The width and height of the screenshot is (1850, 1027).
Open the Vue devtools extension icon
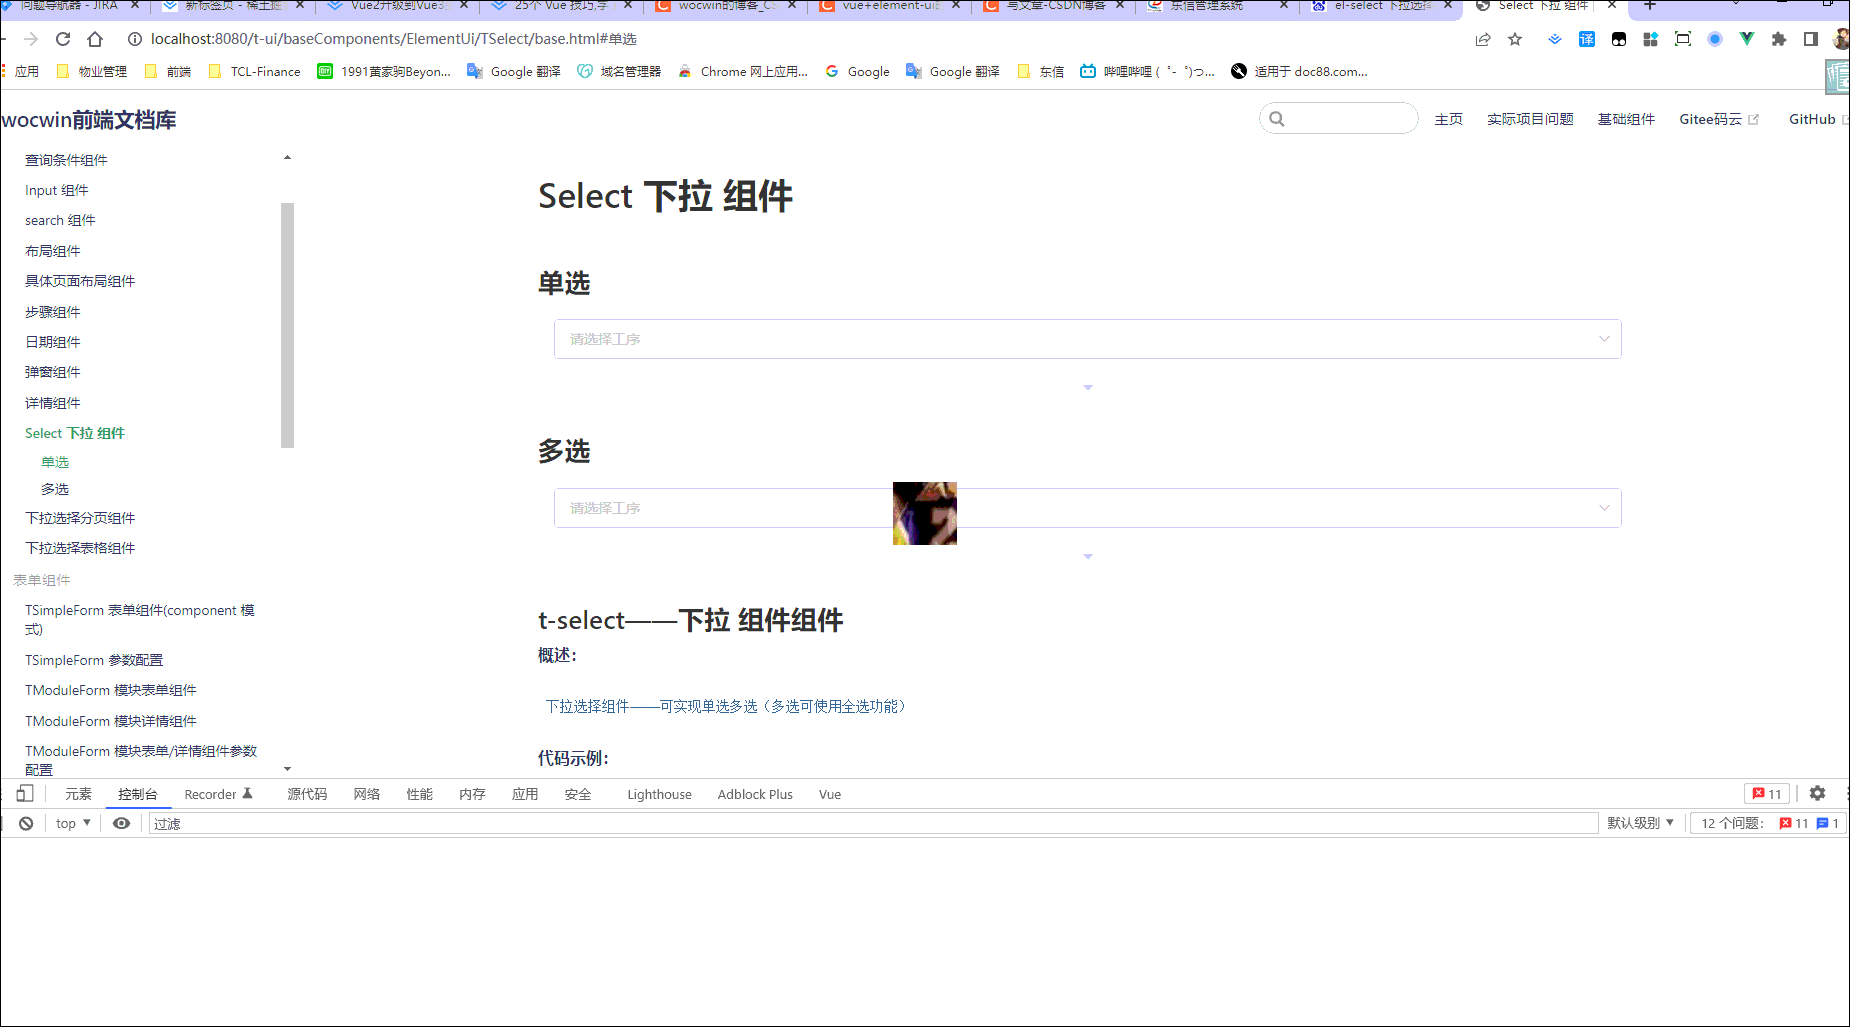(x=1747, y=39)
